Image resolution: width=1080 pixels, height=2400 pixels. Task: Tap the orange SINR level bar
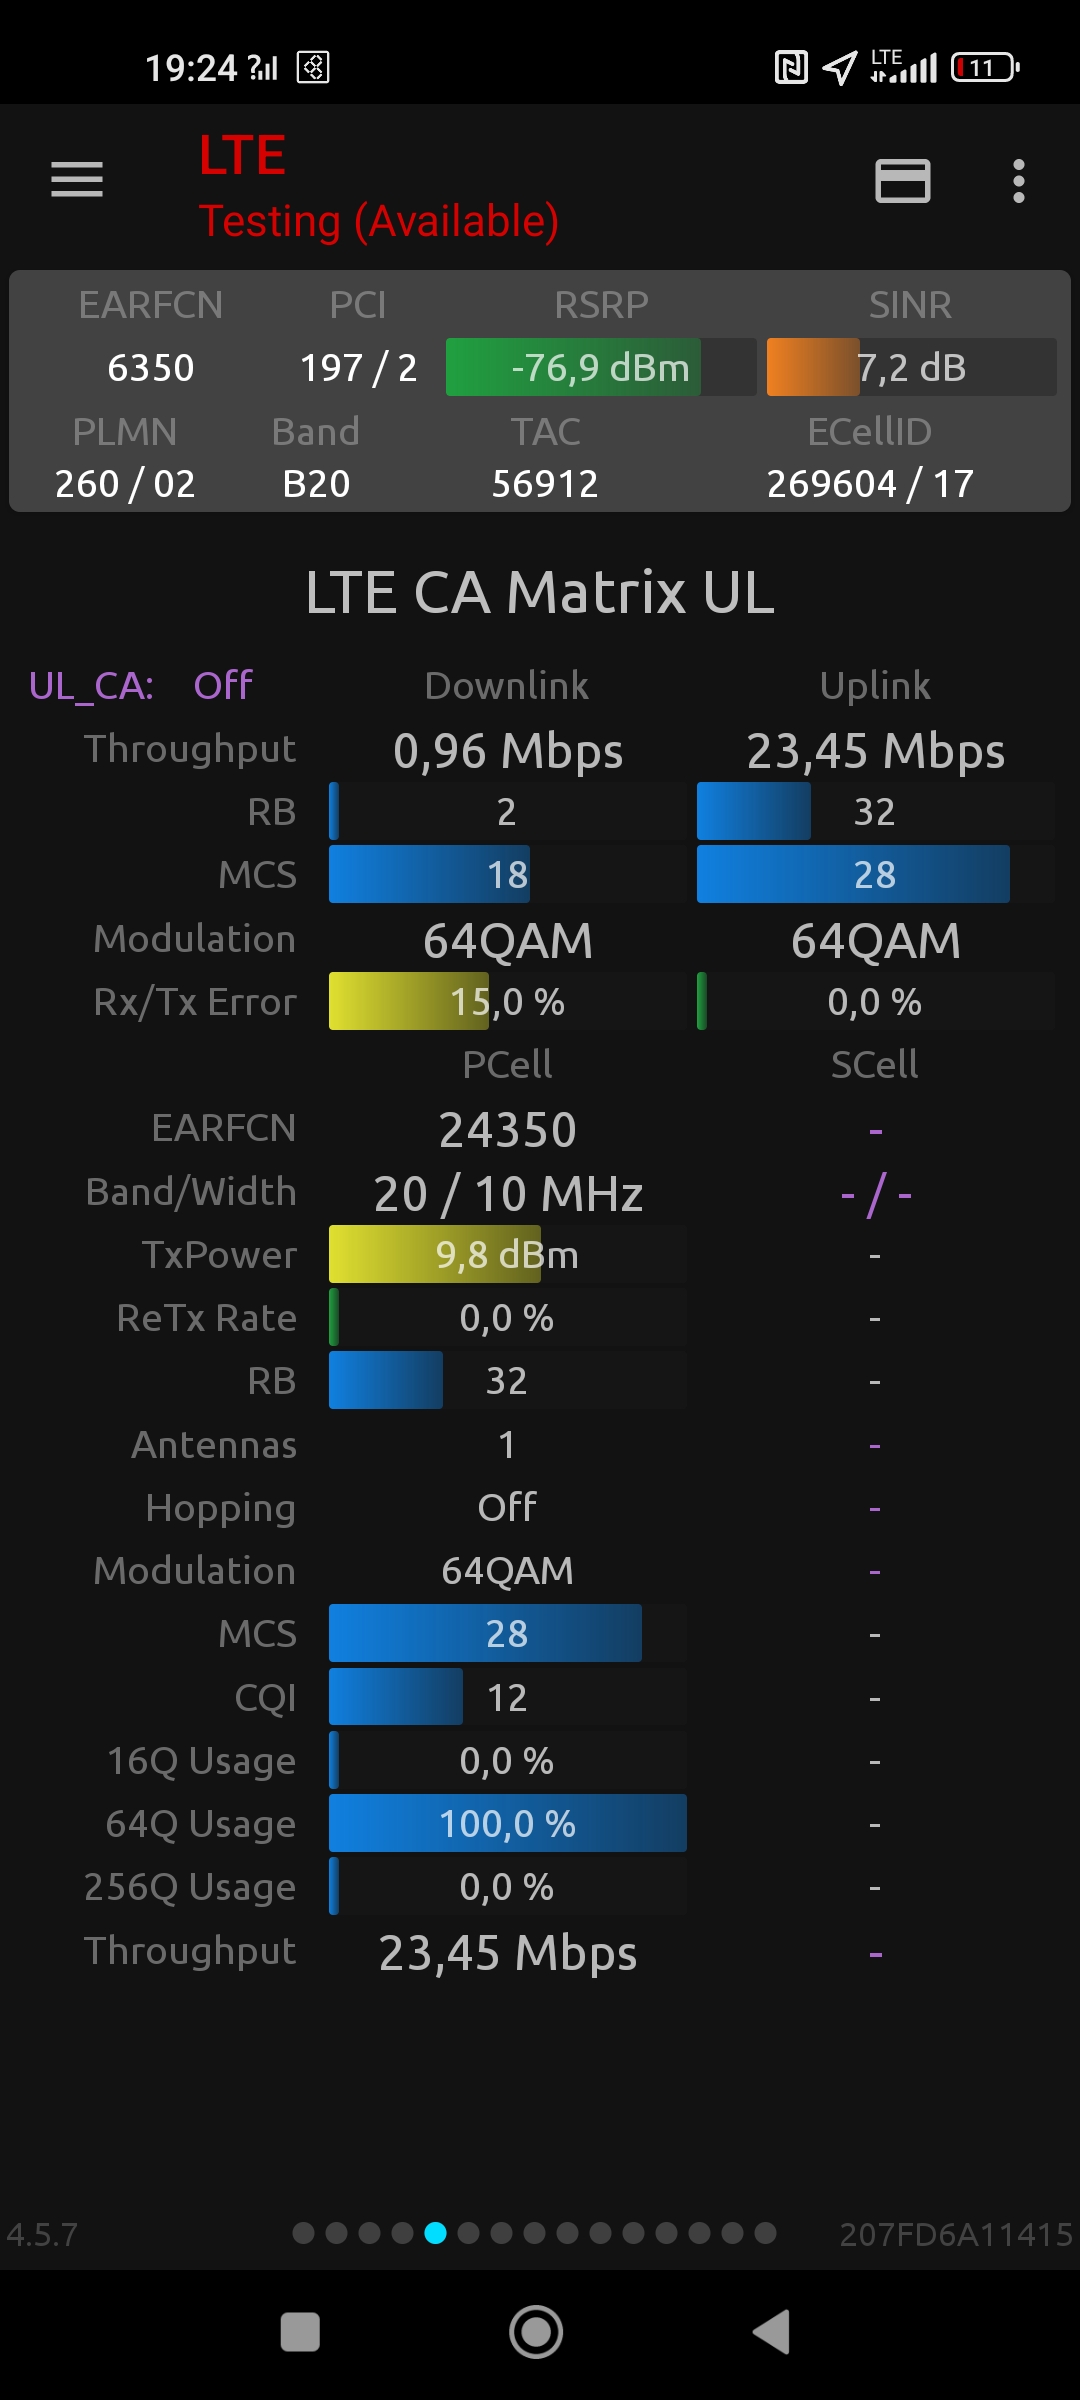[812, 368]
